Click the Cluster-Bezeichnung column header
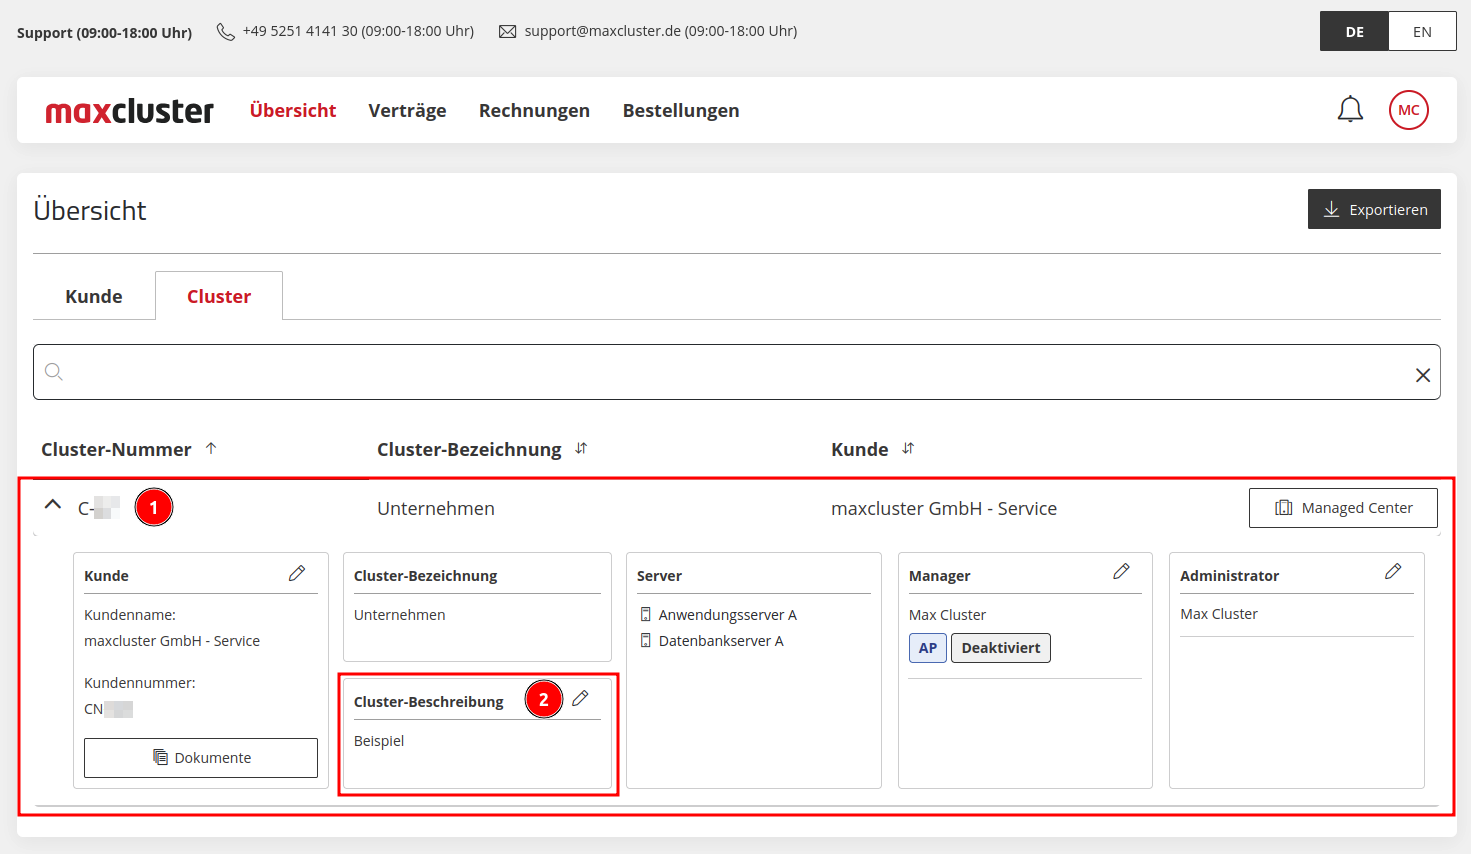The width and height of the screenshot is (1471, 854). coord(469,450)
